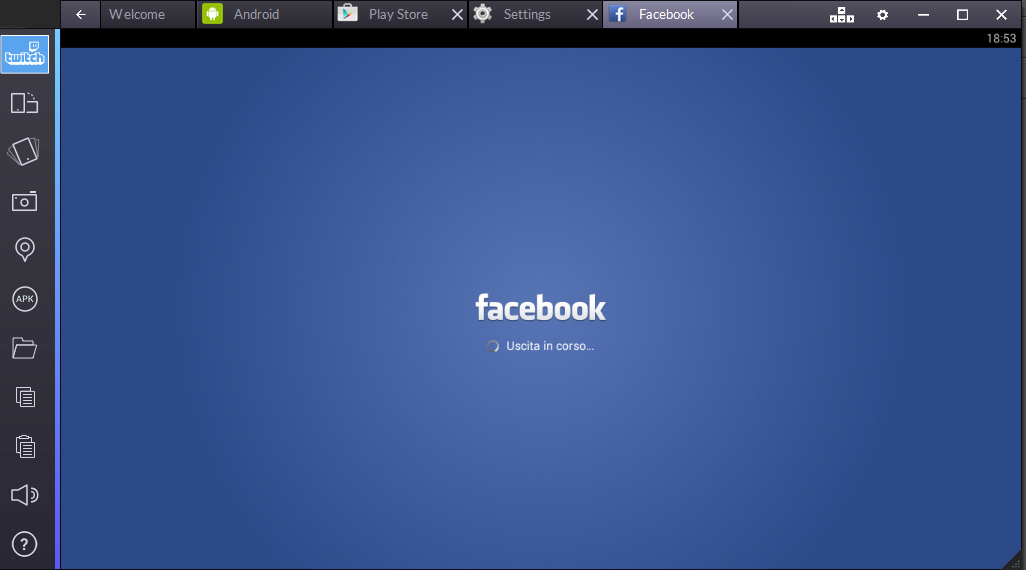Image resolution: width=1026 pixels, height=570 pixels.
Task: Close the Play Store tab
Action: point(457,14)
